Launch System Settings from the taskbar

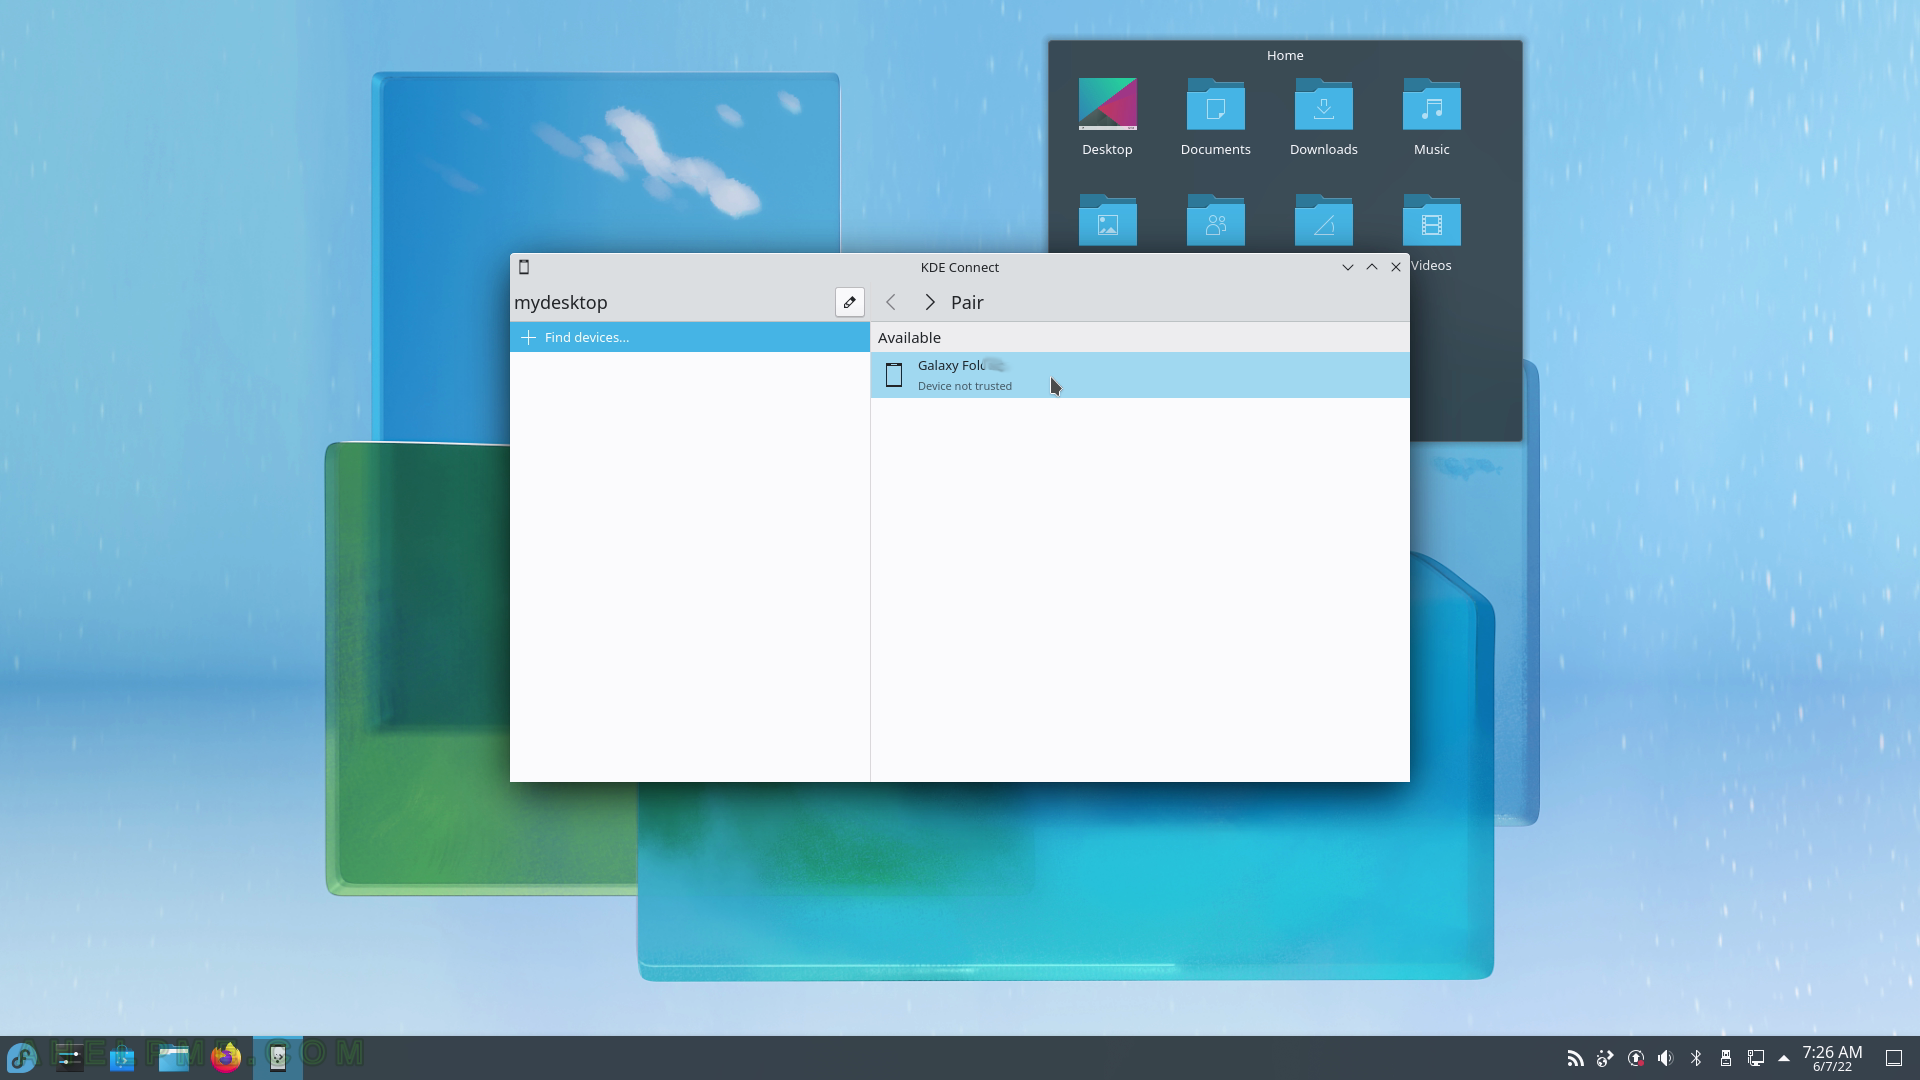tap(69, 1057)
